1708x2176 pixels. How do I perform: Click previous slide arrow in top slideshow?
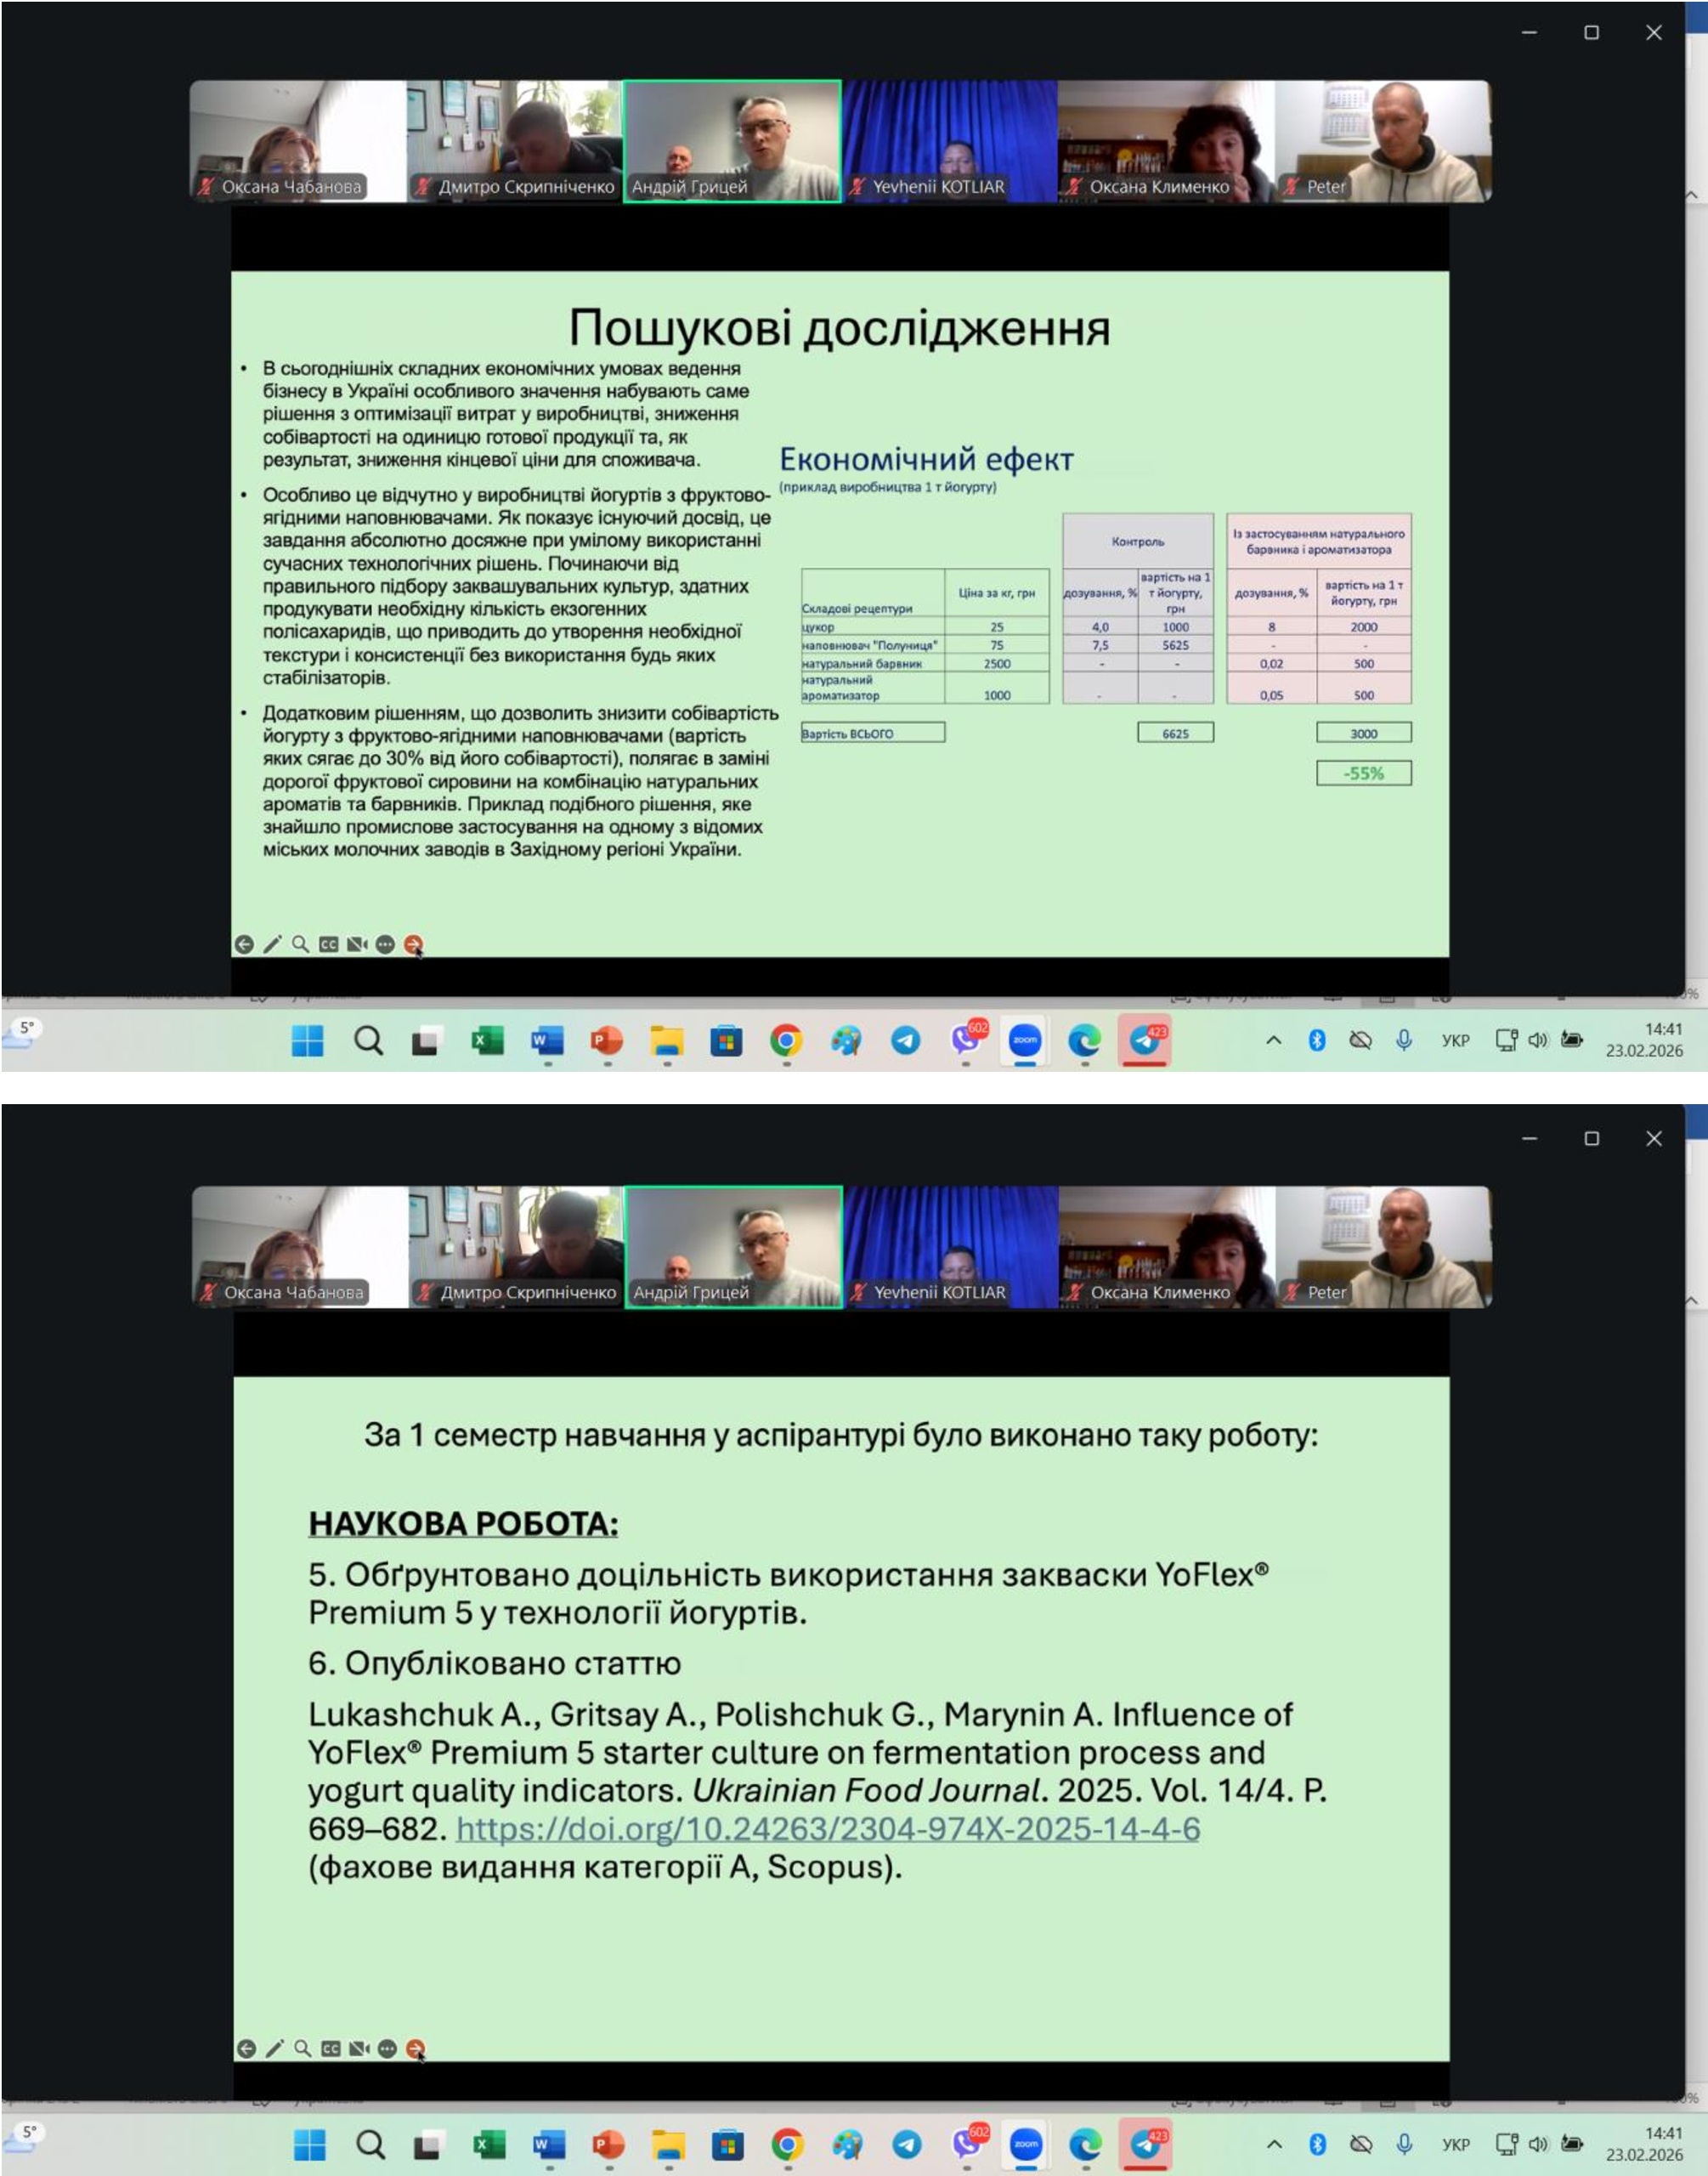[244, 944]
